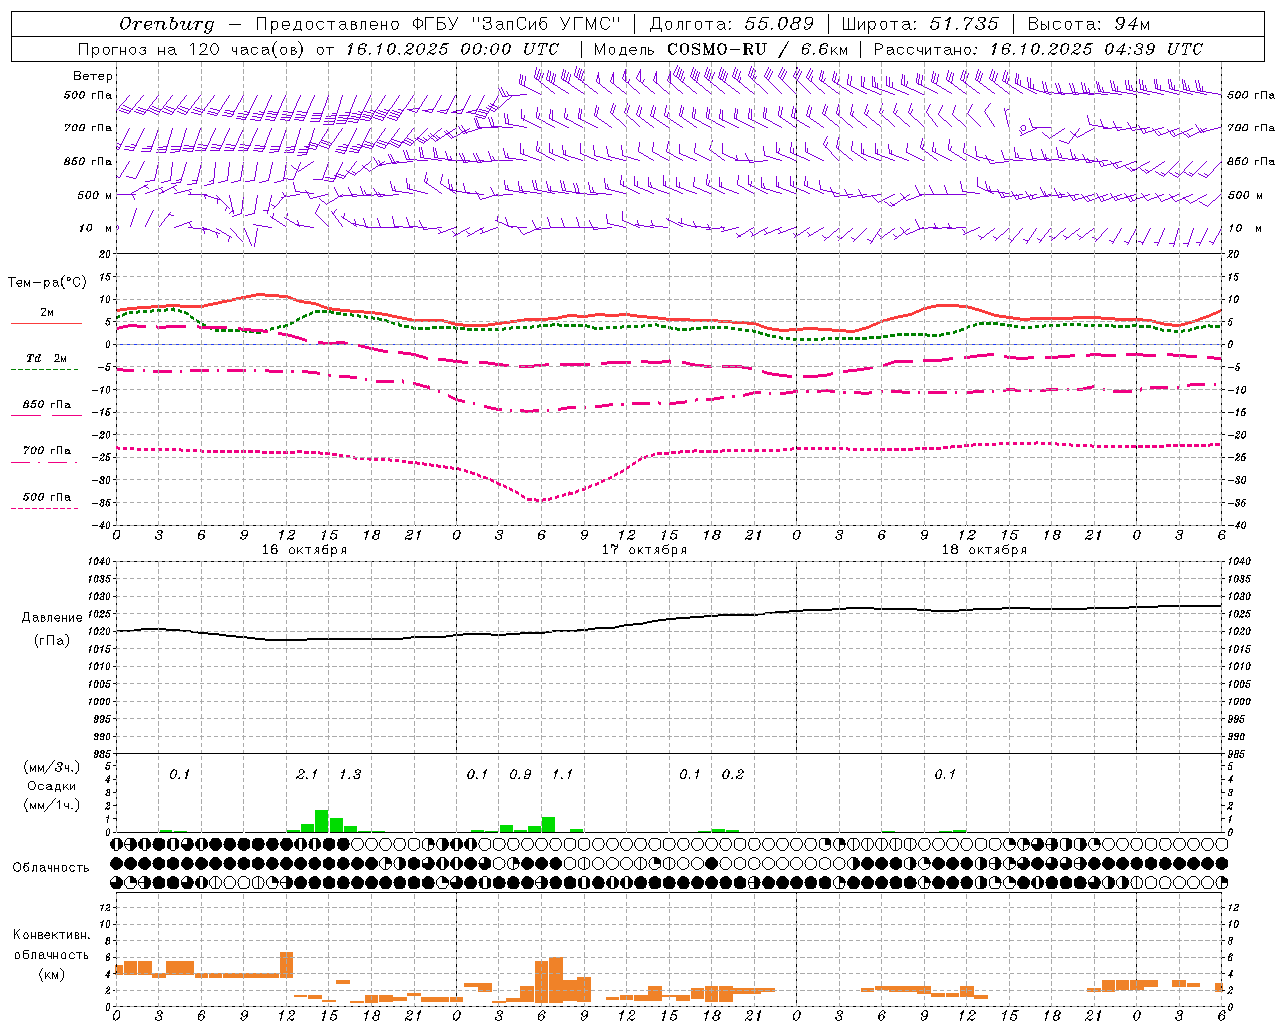The height and width of the screenshot is (1024, 1280).
Task: Click the '18 октября' date label
Action: 984,550
